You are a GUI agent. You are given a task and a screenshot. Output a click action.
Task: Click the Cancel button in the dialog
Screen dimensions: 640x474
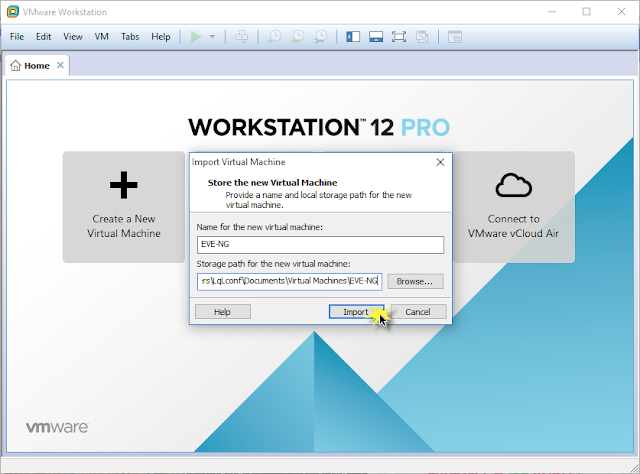tap(418, 312)
